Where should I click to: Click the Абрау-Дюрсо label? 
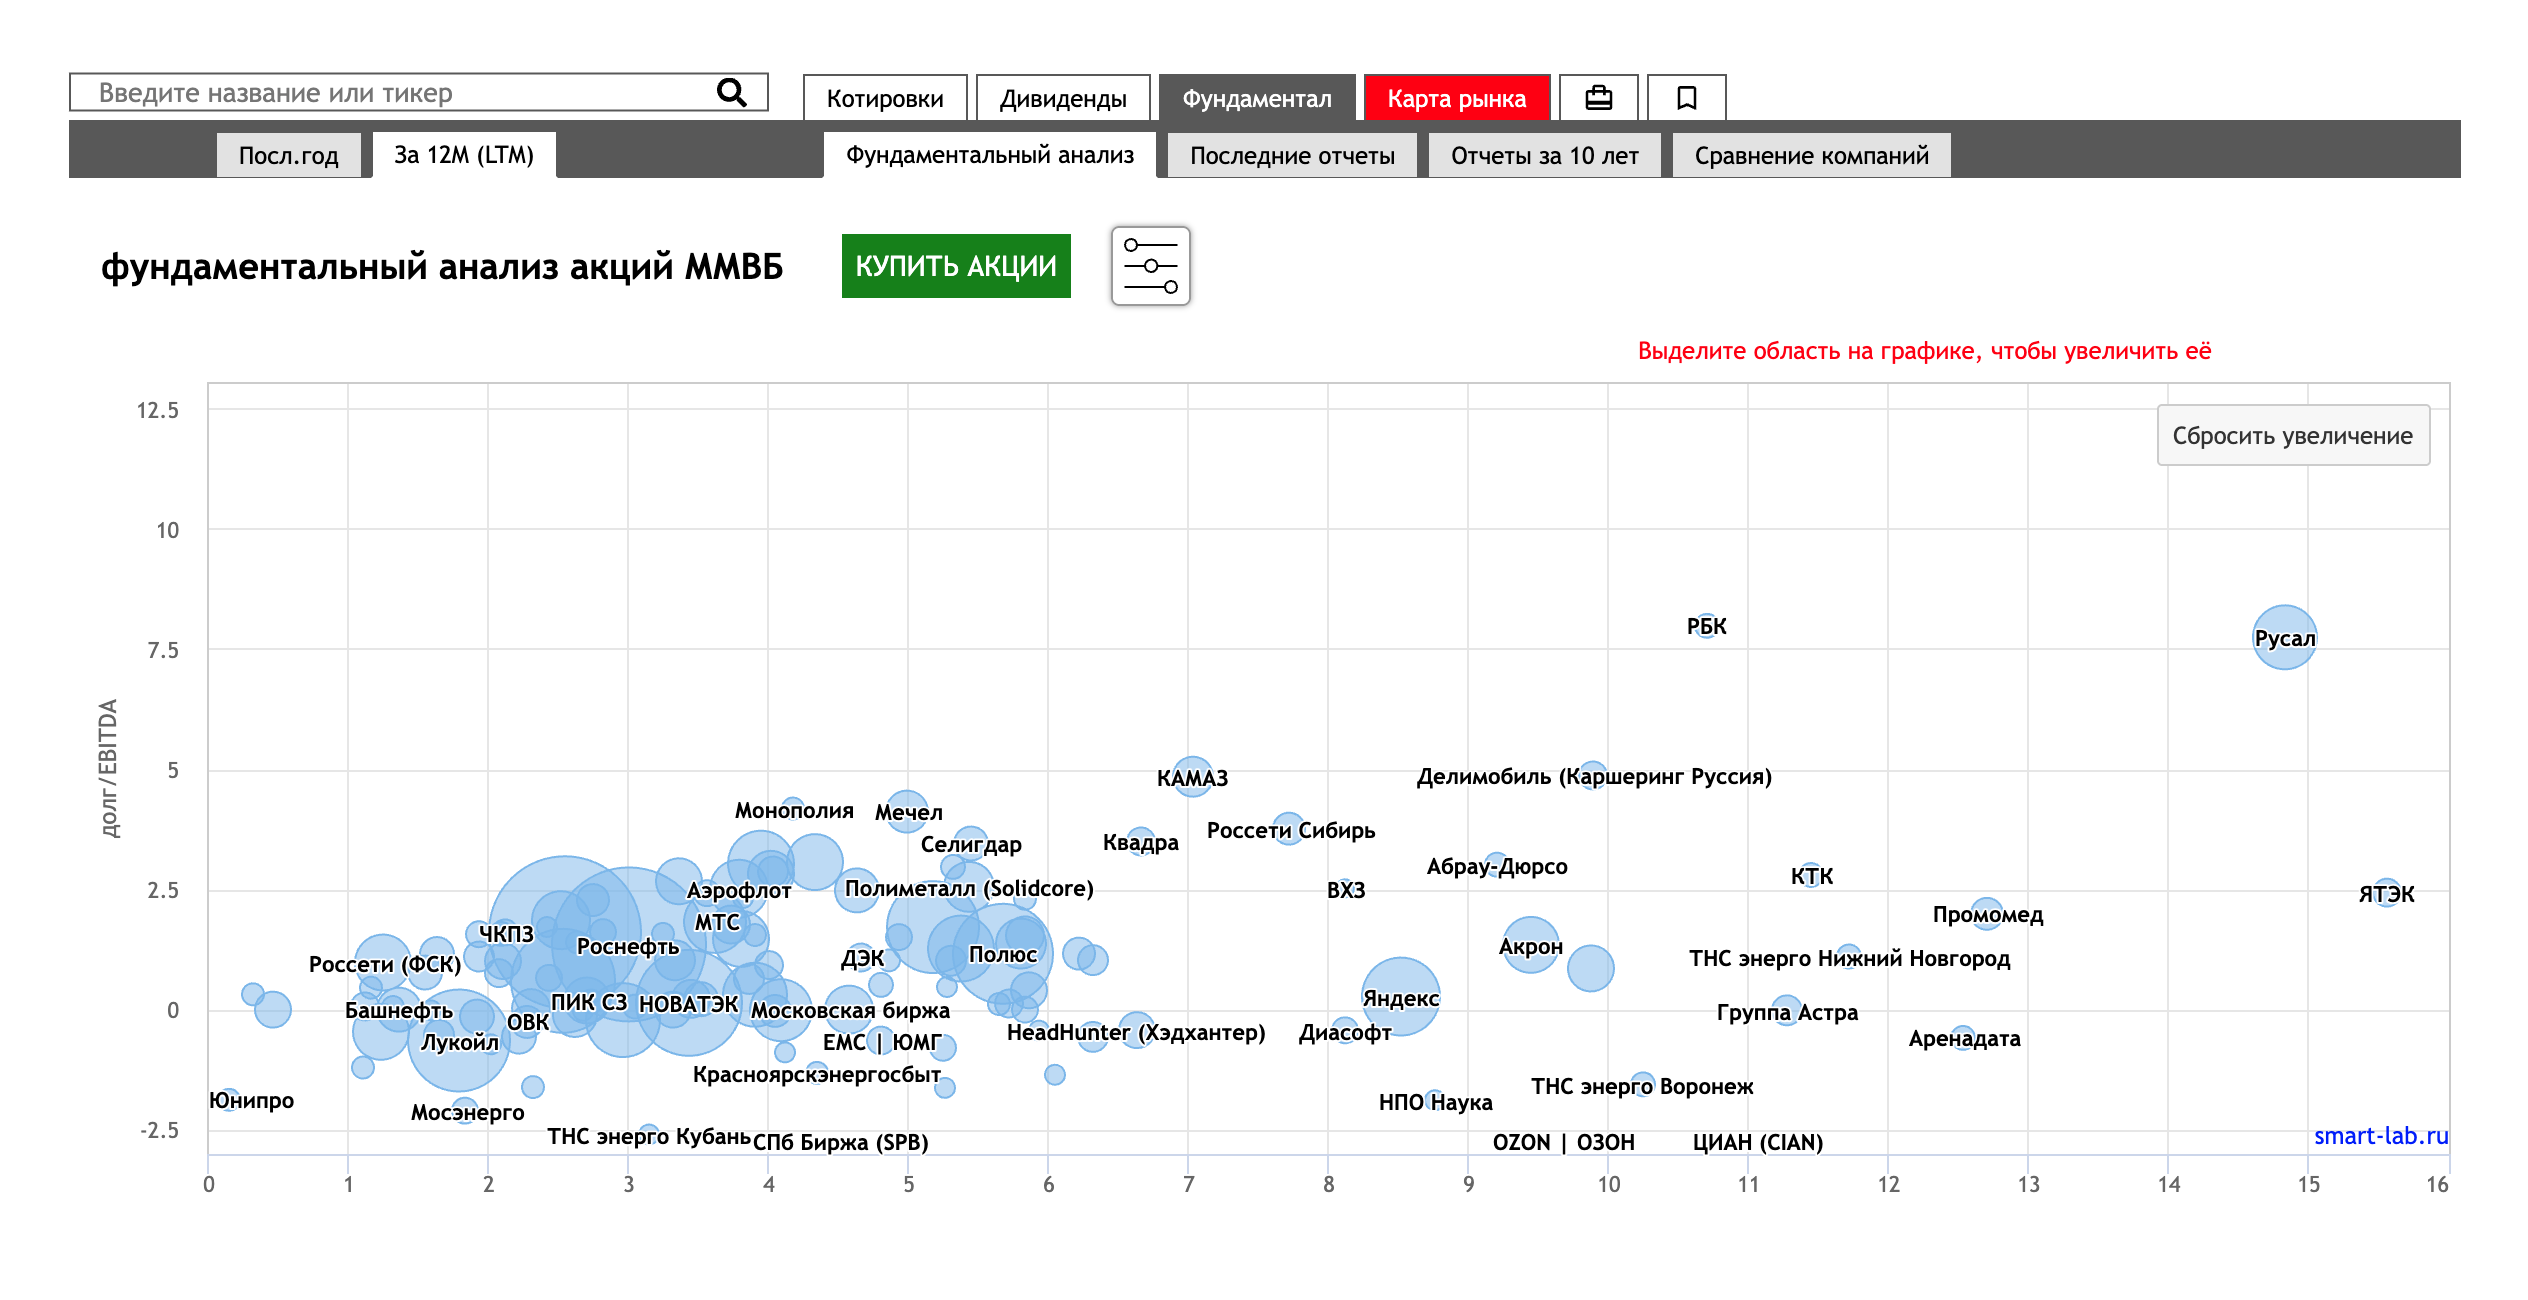1497,866
